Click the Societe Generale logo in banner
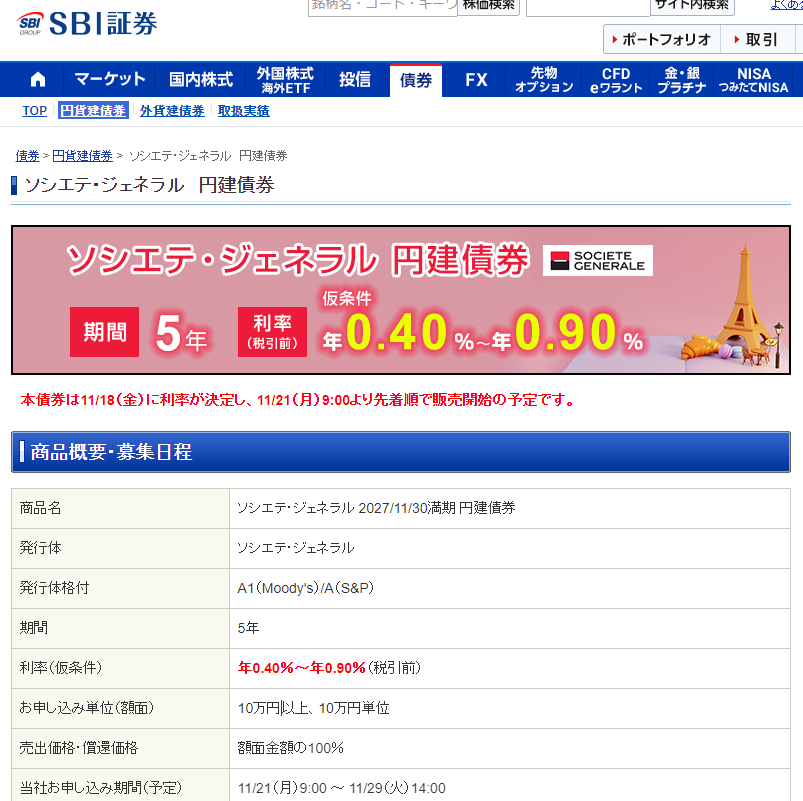The height and width of the screenshot is (801, 803). point(598,261)
